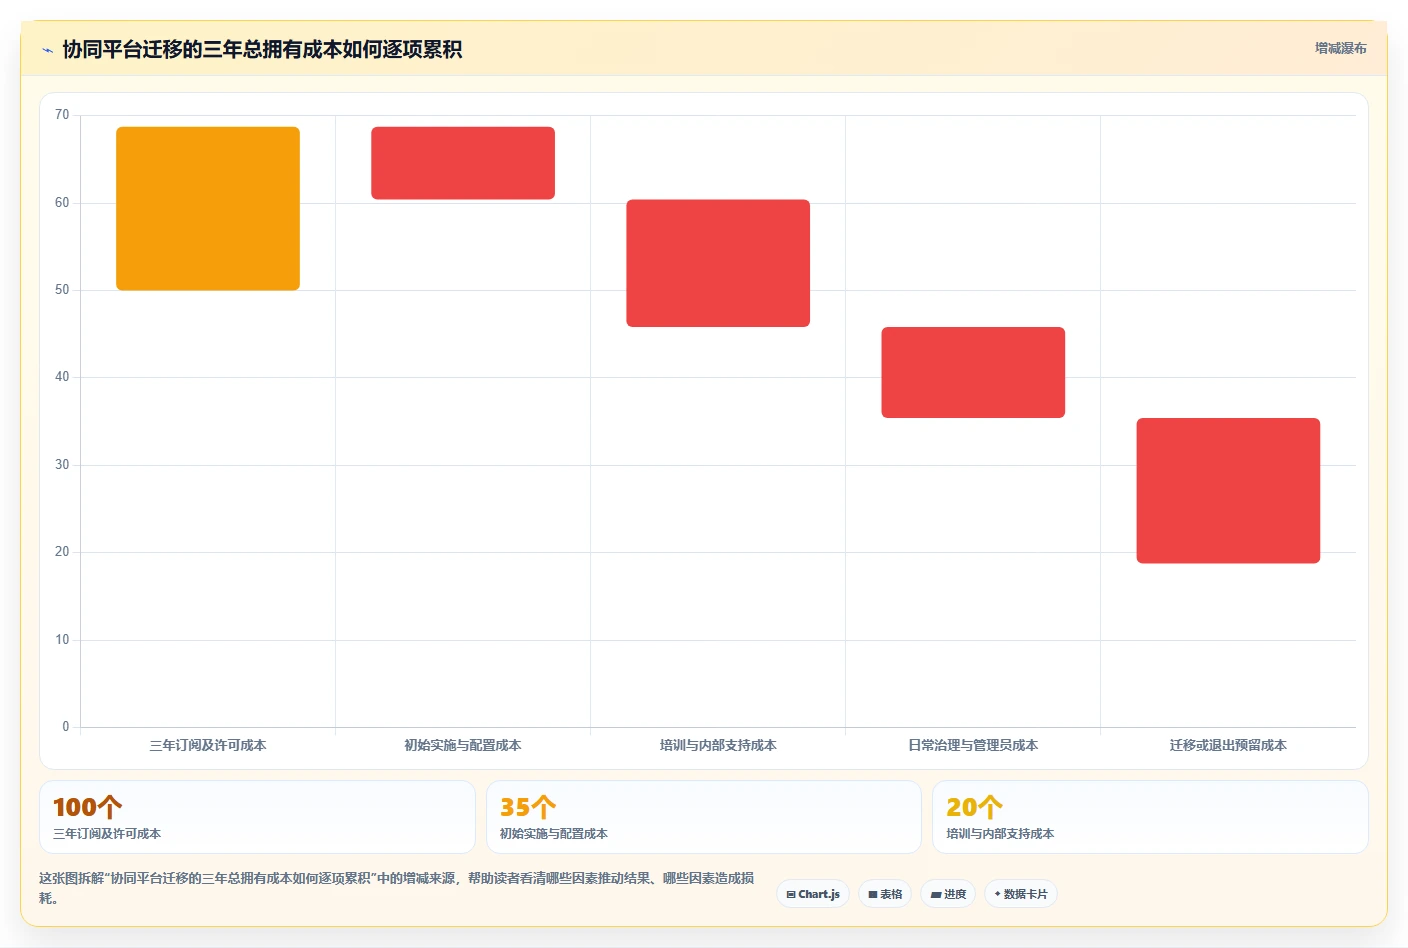Select the Chart.js tag chip
The width and height of the screenshot is (1408, 948).
click(813, 894)
